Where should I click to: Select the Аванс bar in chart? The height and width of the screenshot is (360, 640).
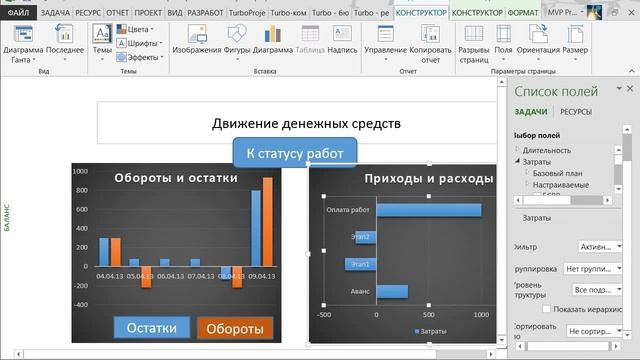point(392,291)
